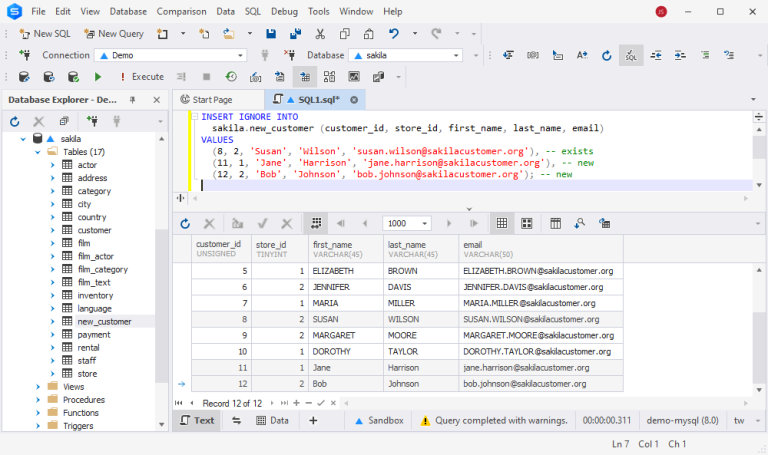Select the new_customer table in tree
Viewport: 768px width, 455px height.
point(104,322)
